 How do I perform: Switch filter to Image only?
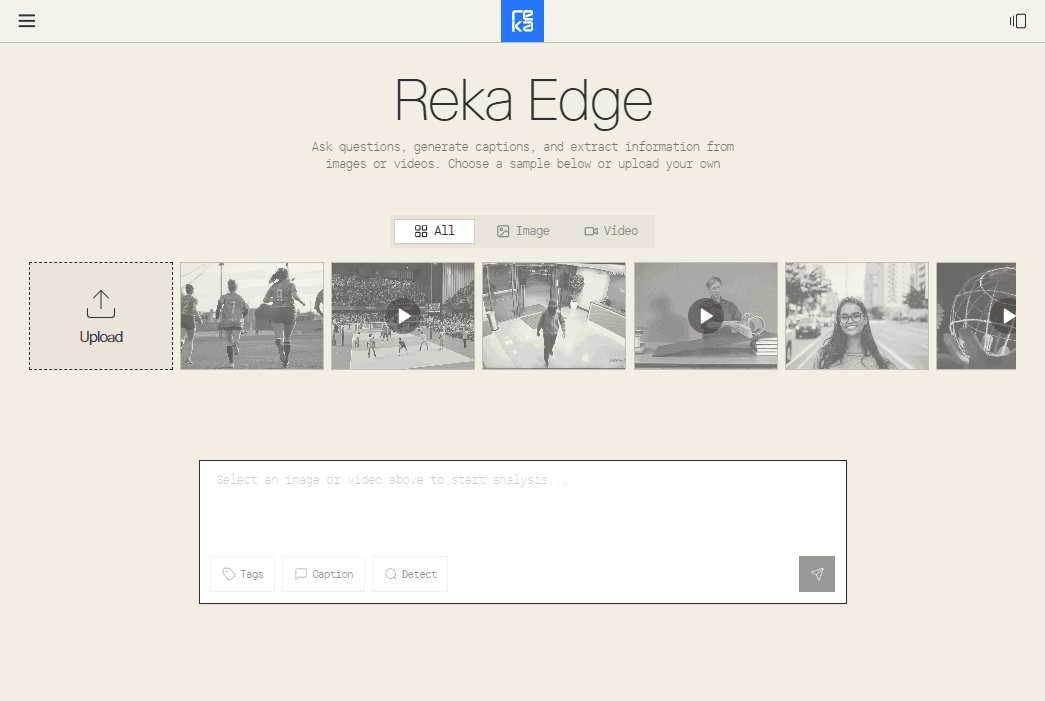[x=522, y=230]
